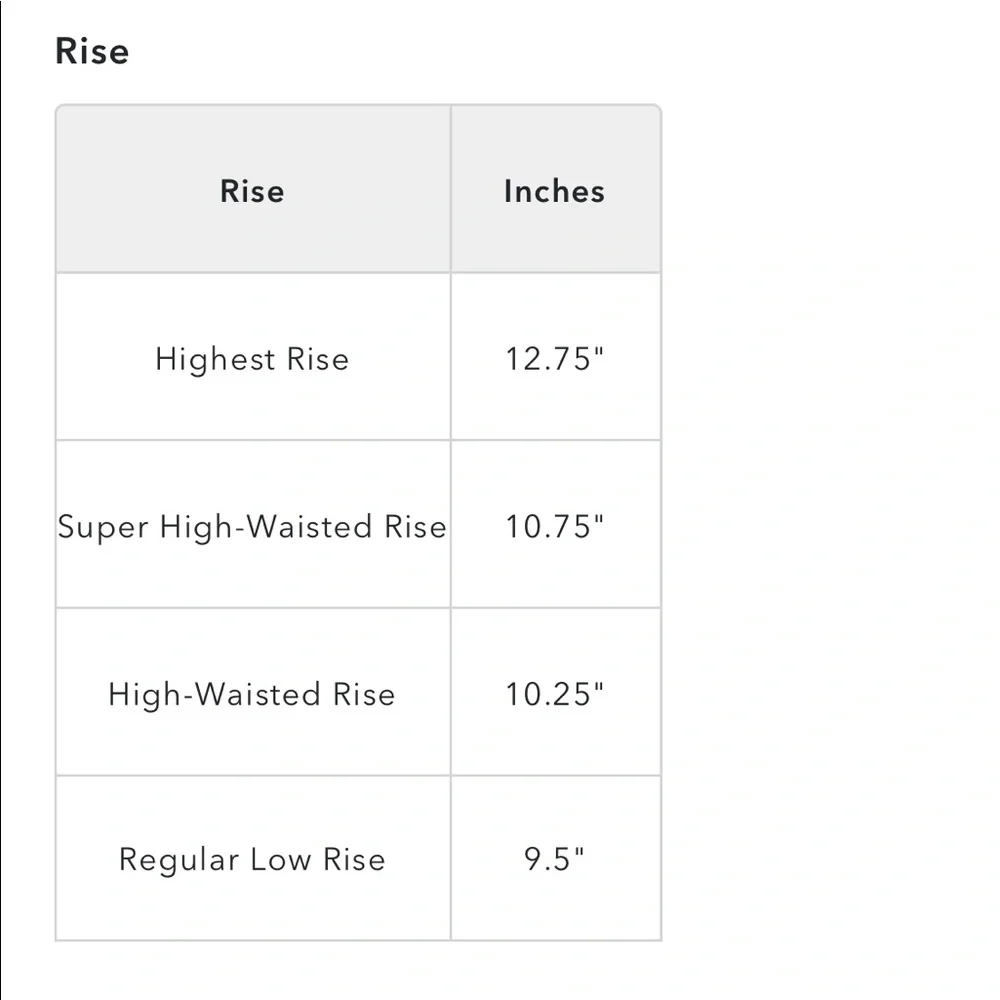Image resolution: width=1000 pixels, height=1000 pixels.
Task: Click the bold "Rise" heading above the table
Action: 92,51
